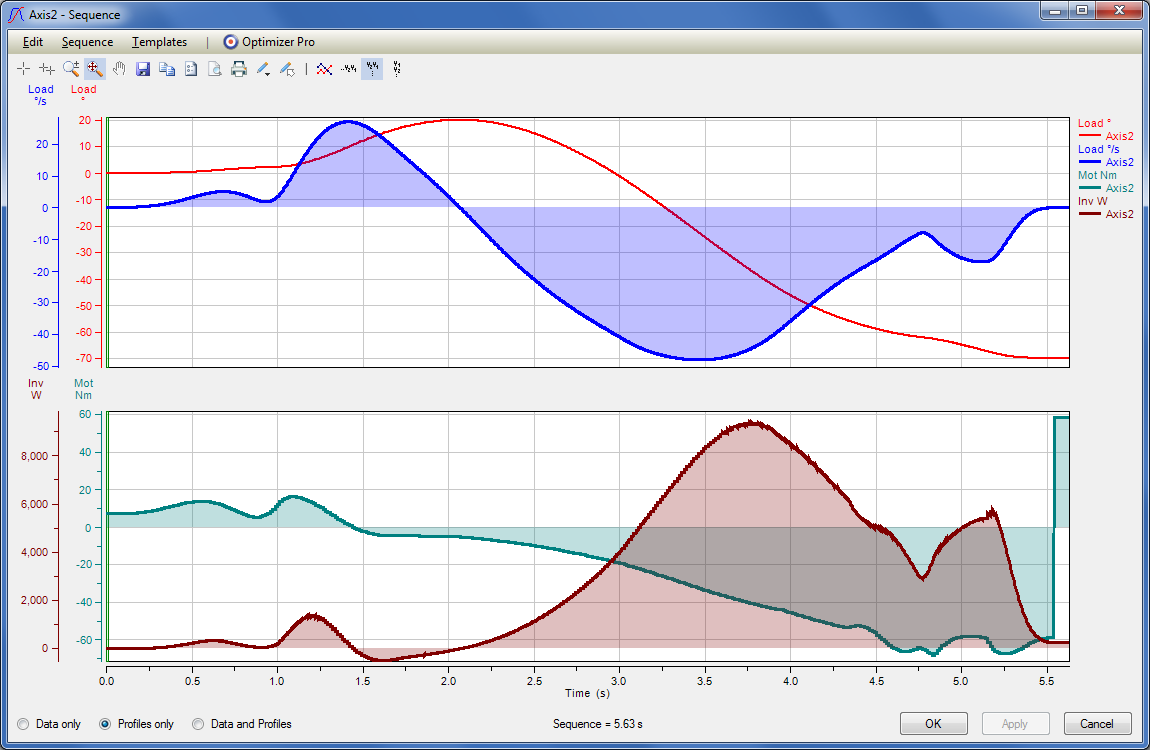Image resolution: width=1150 pixels, height=750 pixels.
Task: Activate the zoom in/out magnifier tool
Action: [71, 69]
